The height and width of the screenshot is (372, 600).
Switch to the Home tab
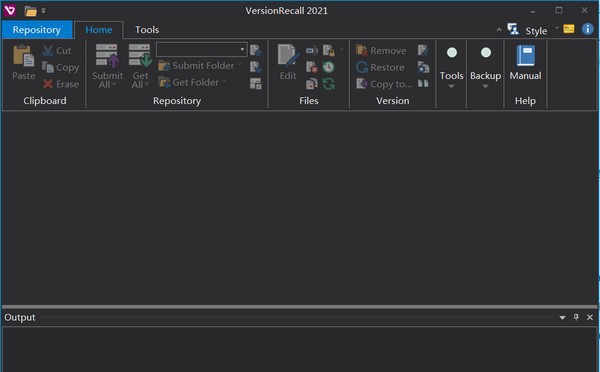99,30
